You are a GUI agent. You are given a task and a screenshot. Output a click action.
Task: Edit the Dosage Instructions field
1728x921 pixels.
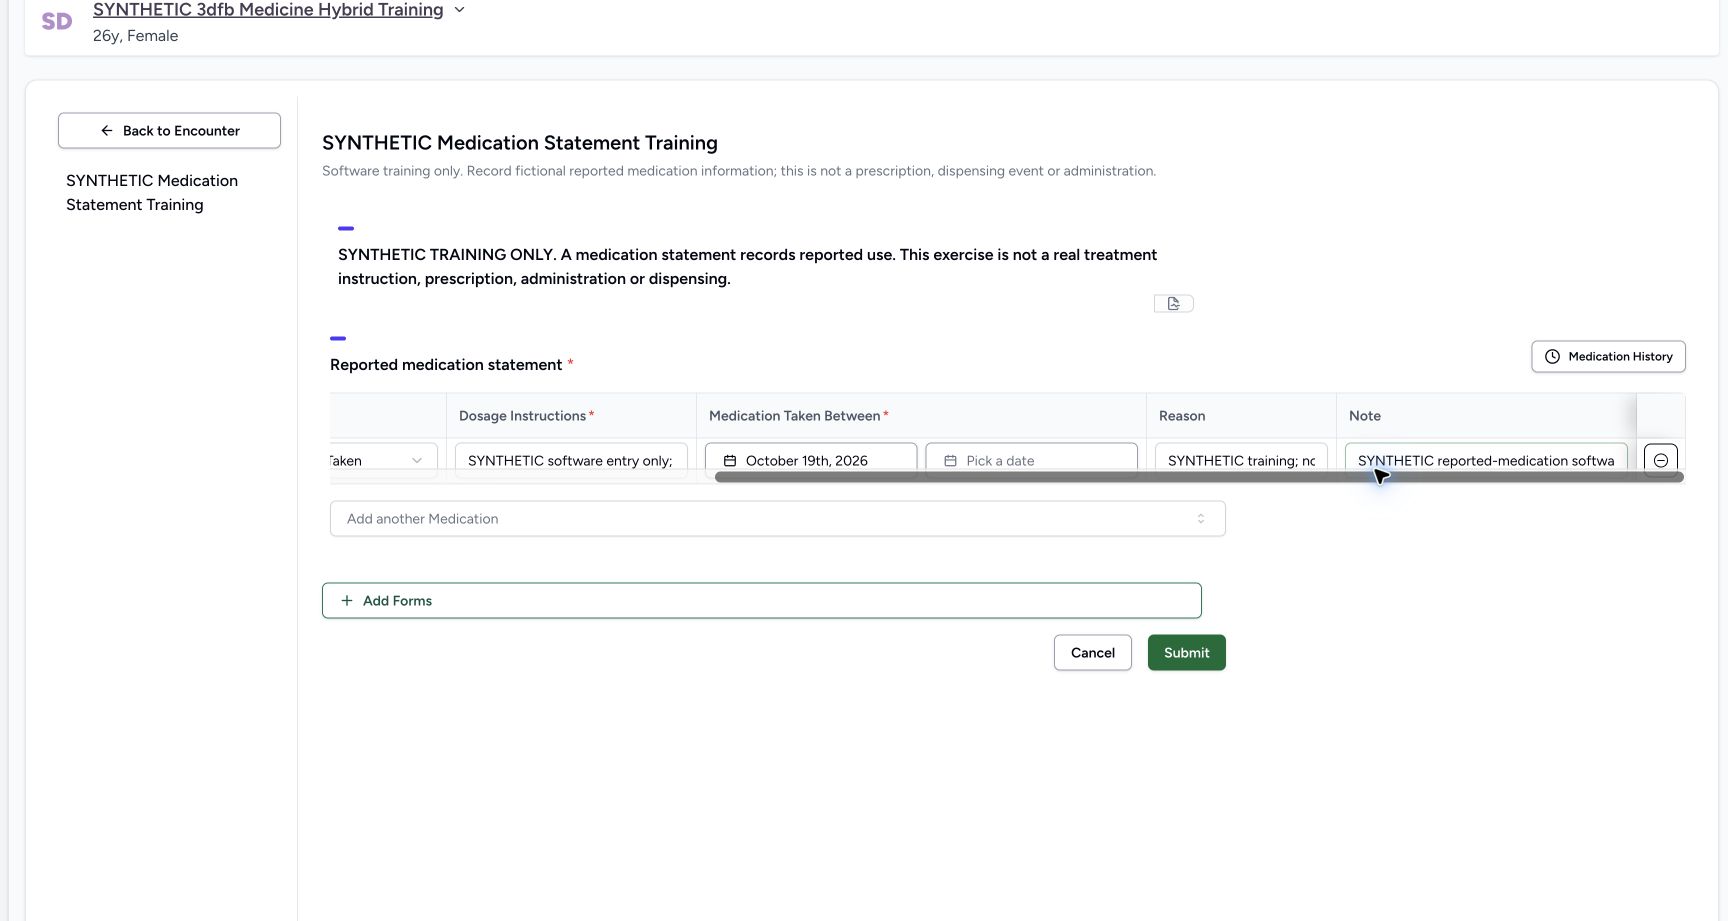coord(571,460)
